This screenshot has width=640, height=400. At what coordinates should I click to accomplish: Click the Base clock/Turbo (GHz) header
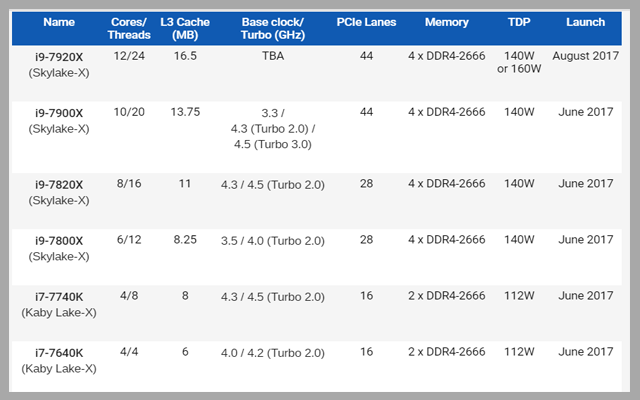point(272,28)
